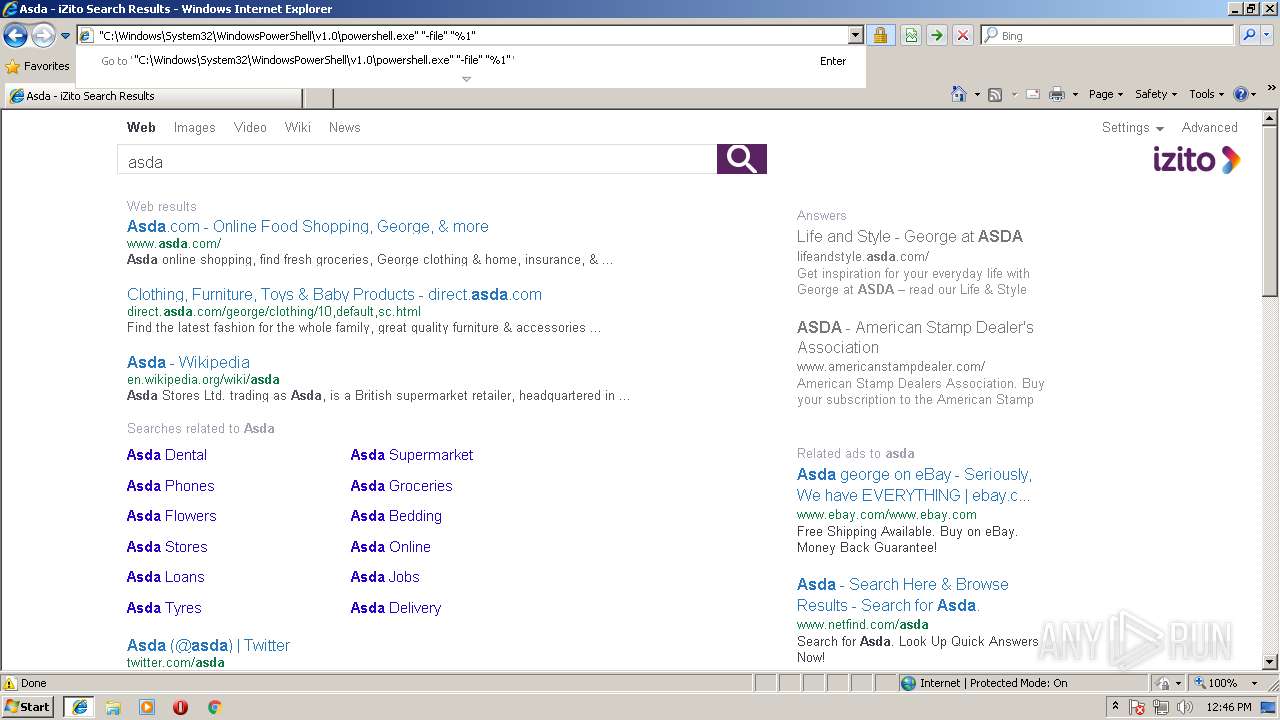Open Windows Explorer folder on taskbar
Image resolution: width=1280 pixels, height=720 pixels.
click(113, 707)
